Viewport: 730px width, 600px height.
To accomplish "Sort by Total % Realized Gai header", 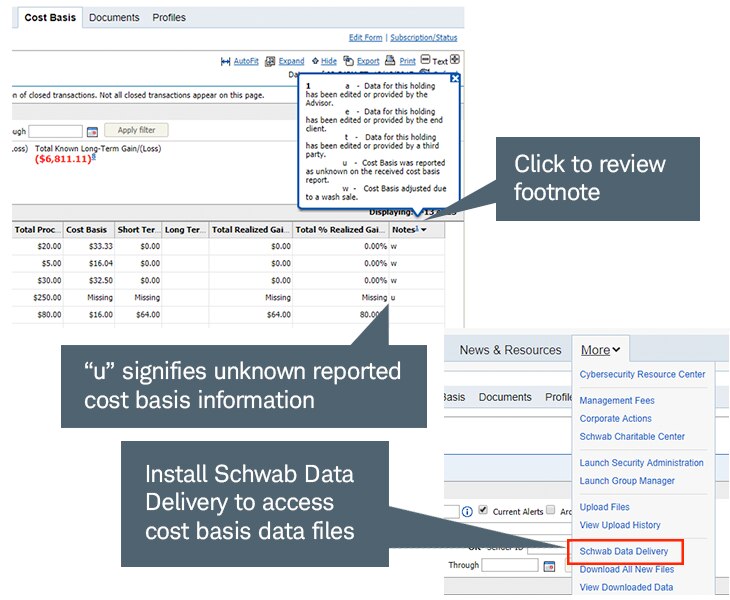I will coord(340,230).
